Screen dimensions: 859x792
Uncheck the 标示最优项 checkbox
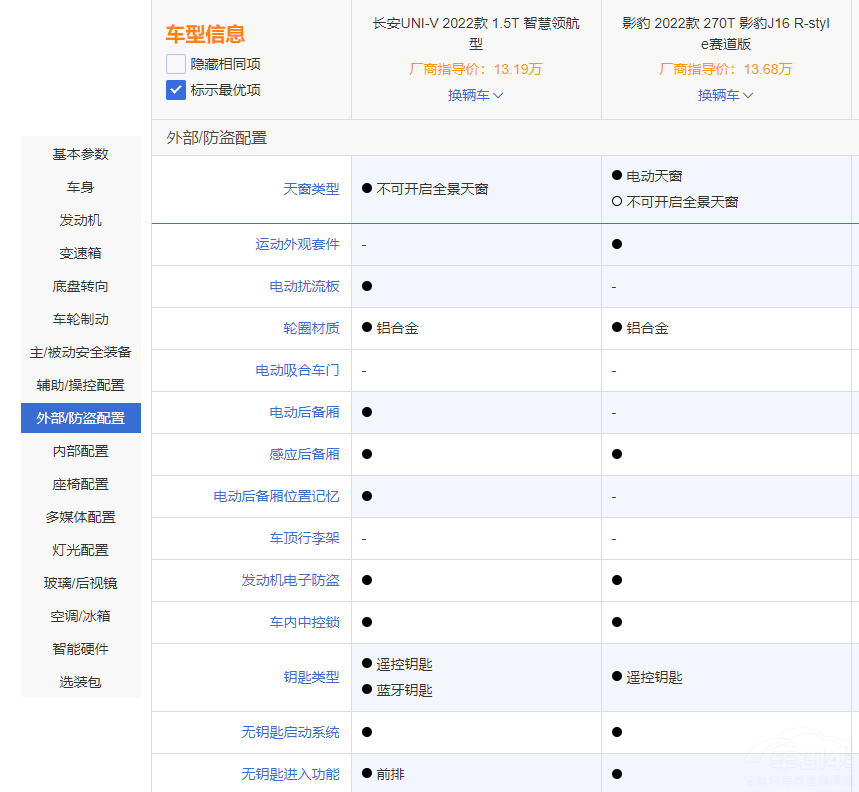coord(176,90)
